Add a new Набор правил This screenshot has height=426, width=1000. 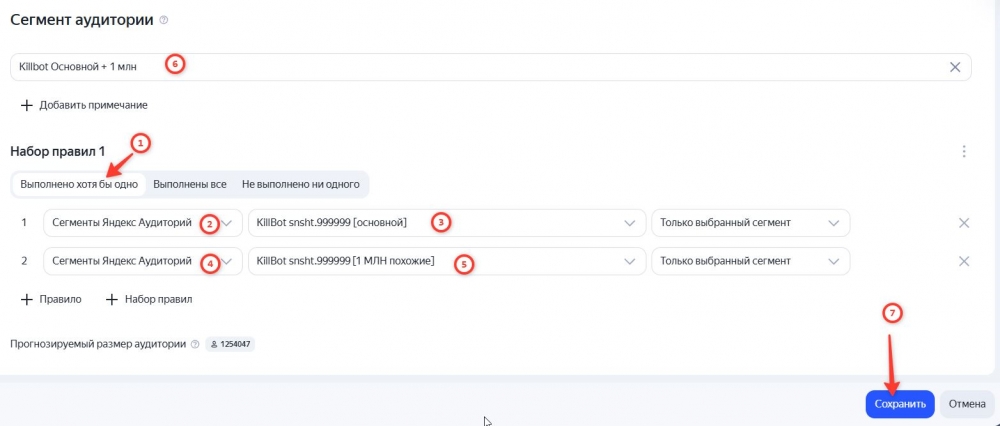tap(149, 300)
